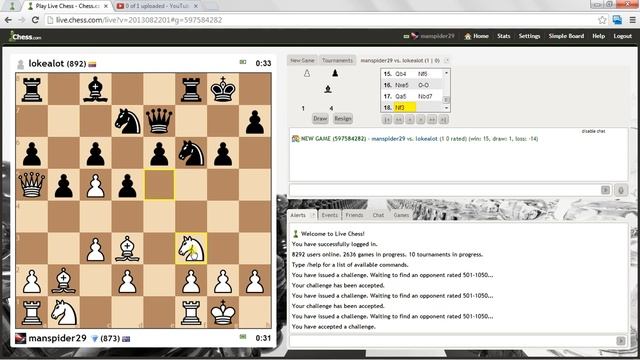
Task: Select the white rook on f1
Action: (191, 312)
